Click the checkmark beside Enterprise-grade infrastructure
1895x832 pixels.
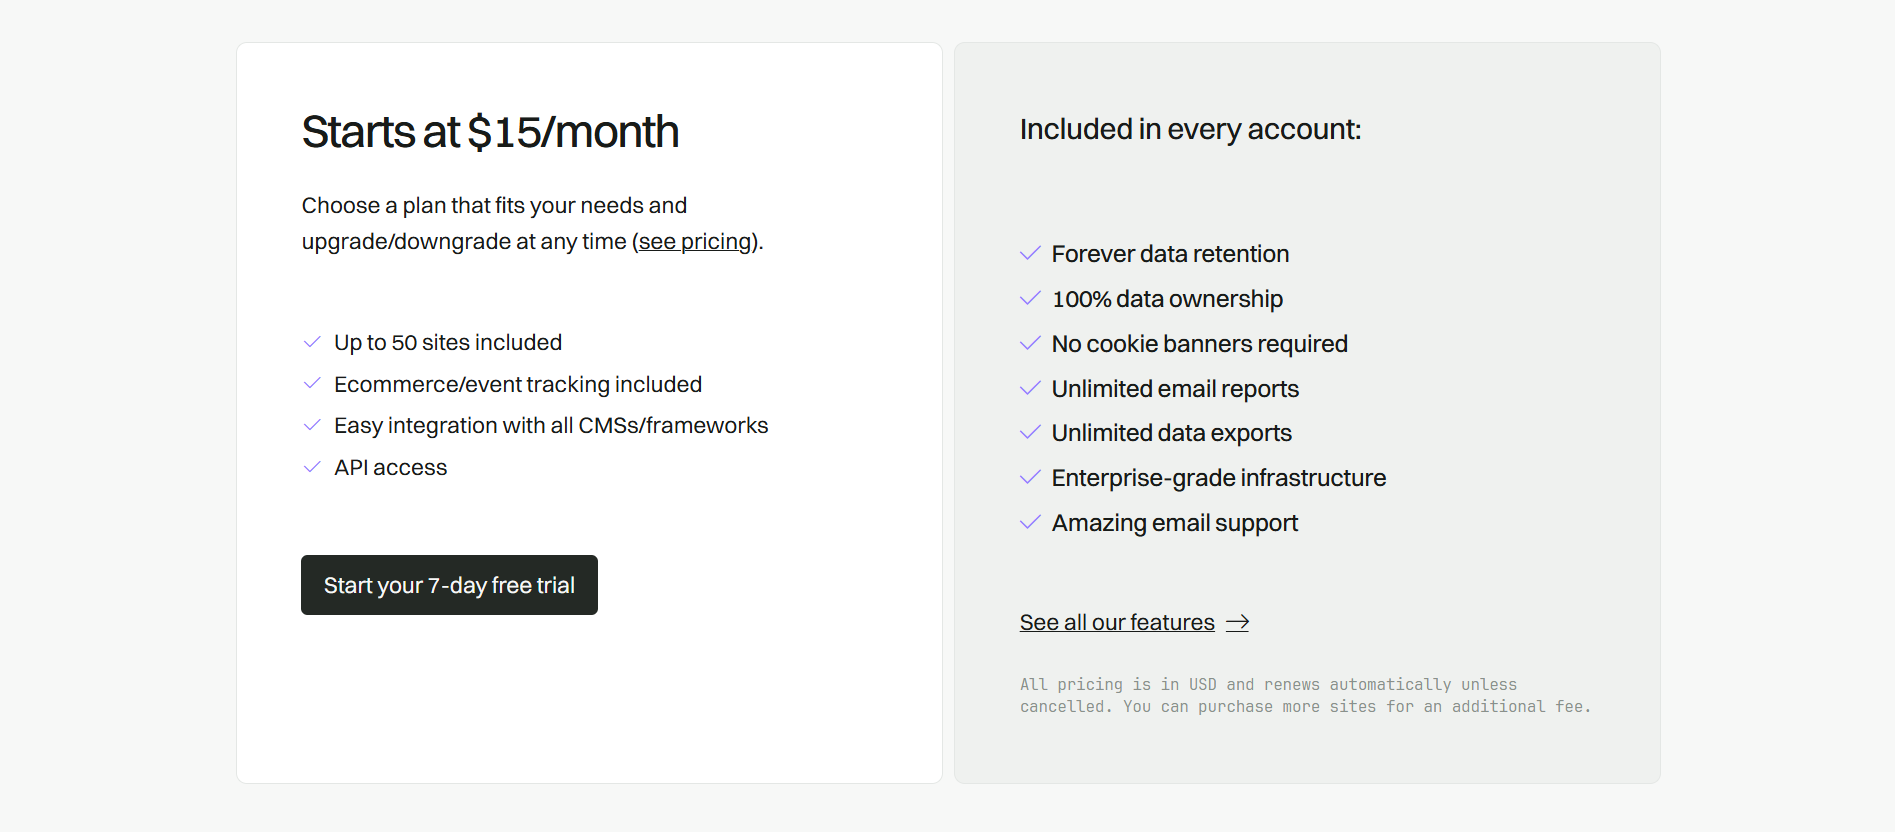pos(1030,478)
